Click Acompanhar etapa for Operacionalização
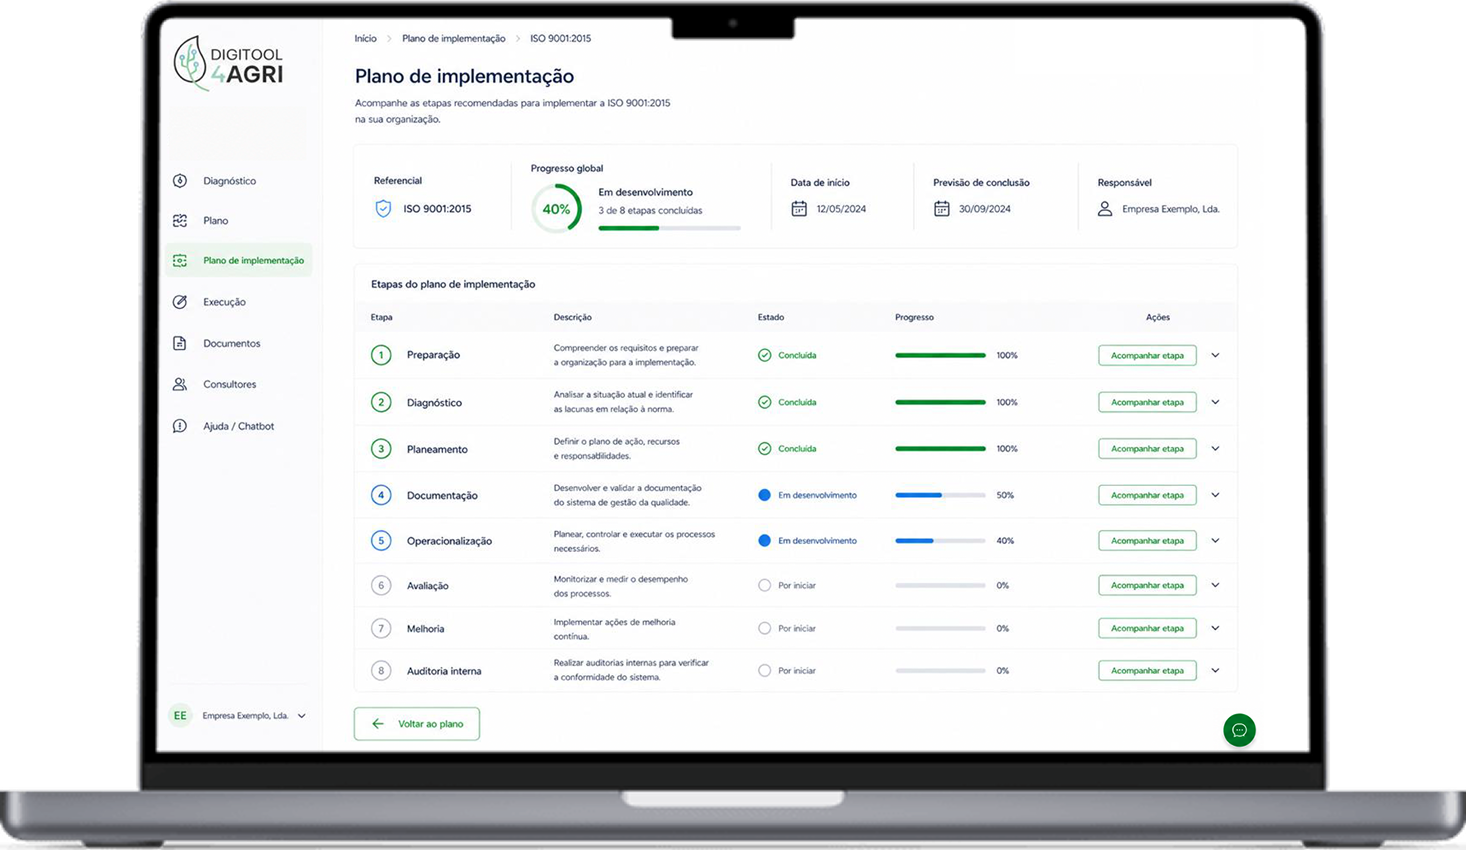 click(1147, 541)
